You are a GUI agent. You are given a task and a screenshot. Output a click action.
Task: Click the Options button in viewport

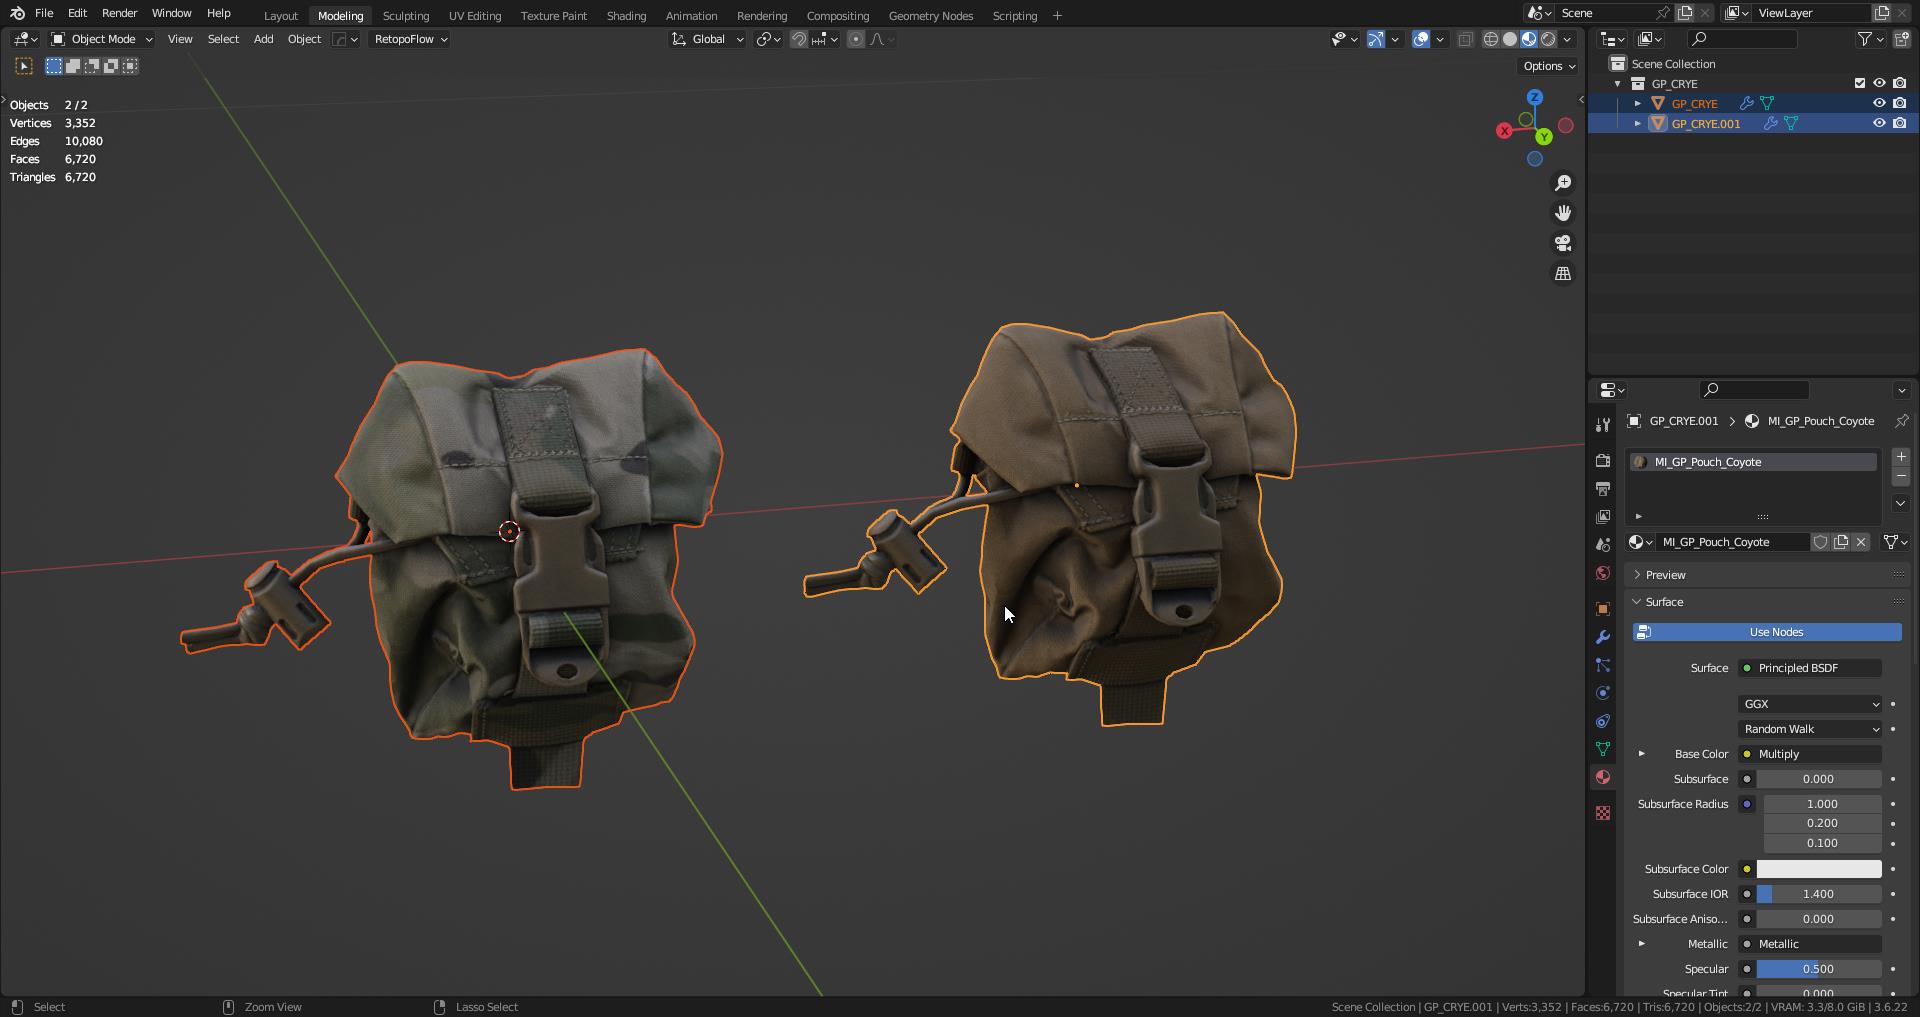[x=1548, y=66]
